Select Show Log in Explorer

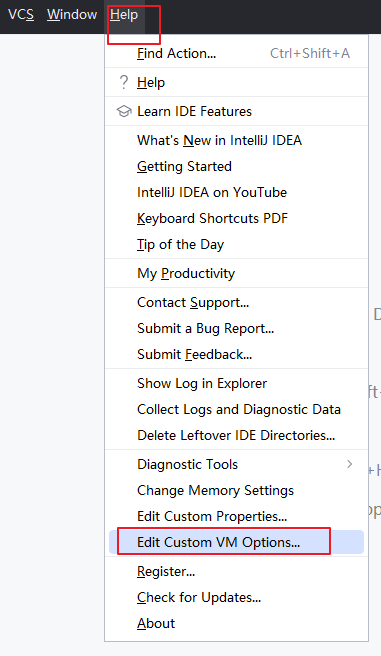(236, 383)
